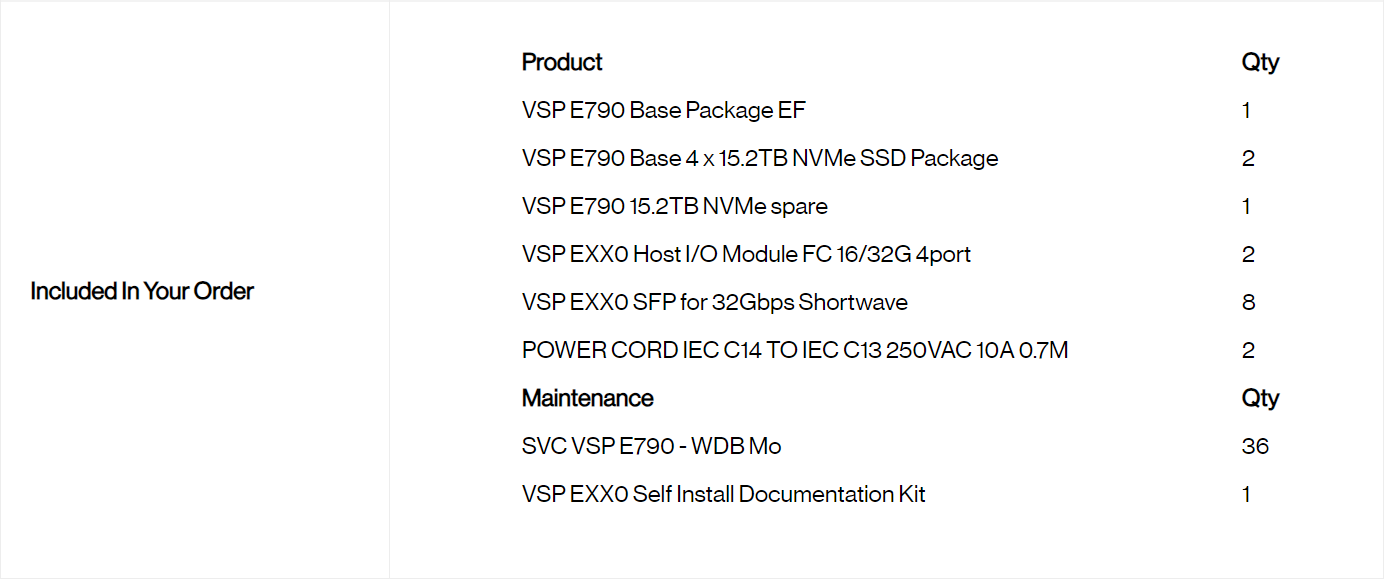Select the SFP for 32Gbps Shortwave item
Viewport: 1386px width, 583px height.
click(x=714, y=302)
